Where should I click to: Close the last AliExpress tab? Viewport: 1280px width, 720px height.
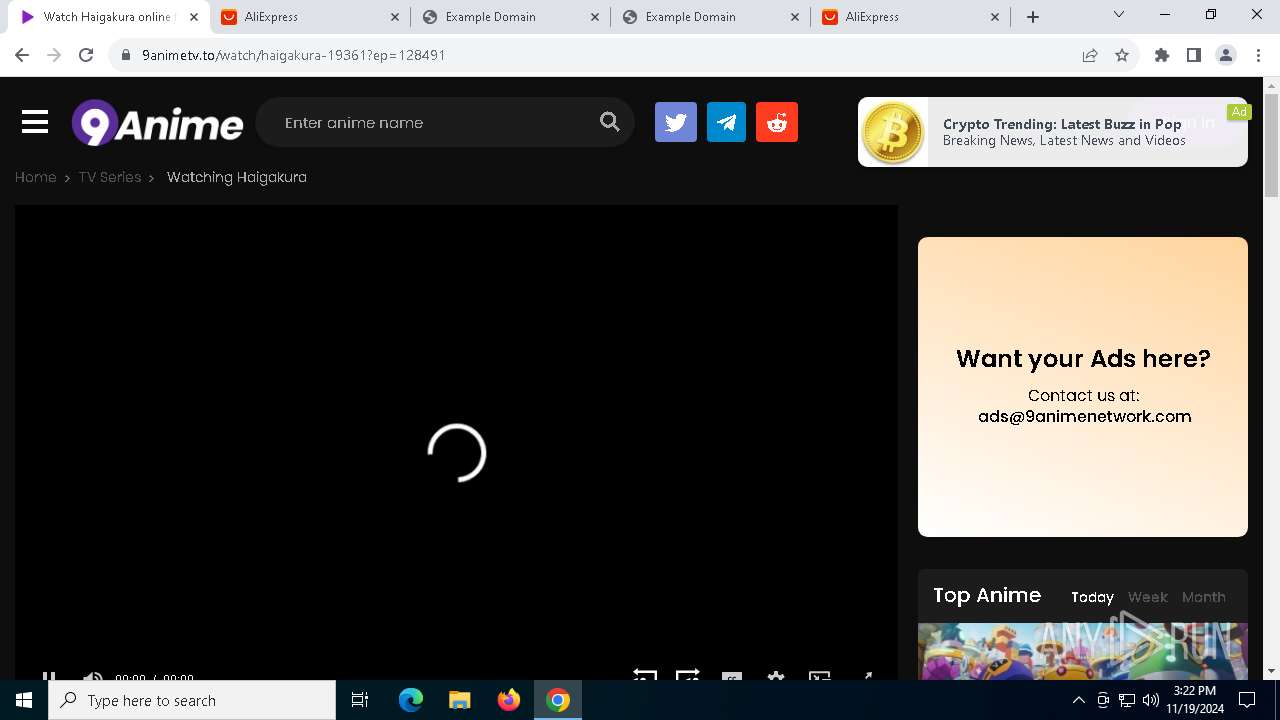coord(995,17)
